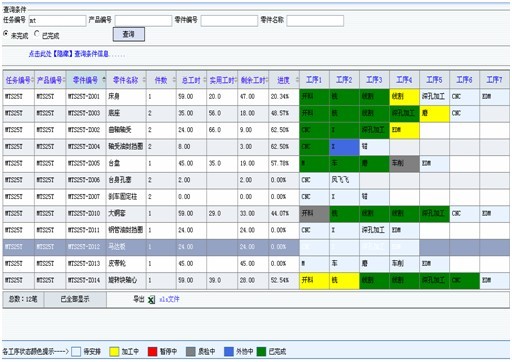Click the green 已完成 legend swatch
Viewport: 512px width, 362px height.
point(262,352)
